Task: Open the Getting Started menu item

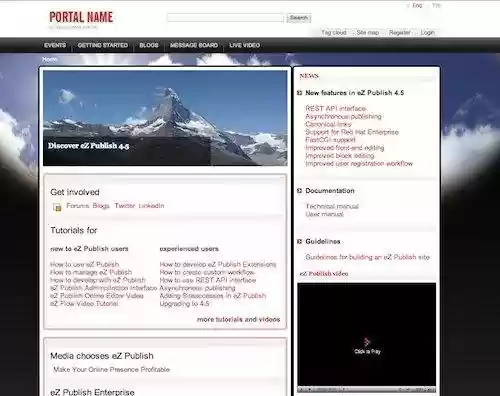Action: 103,45
